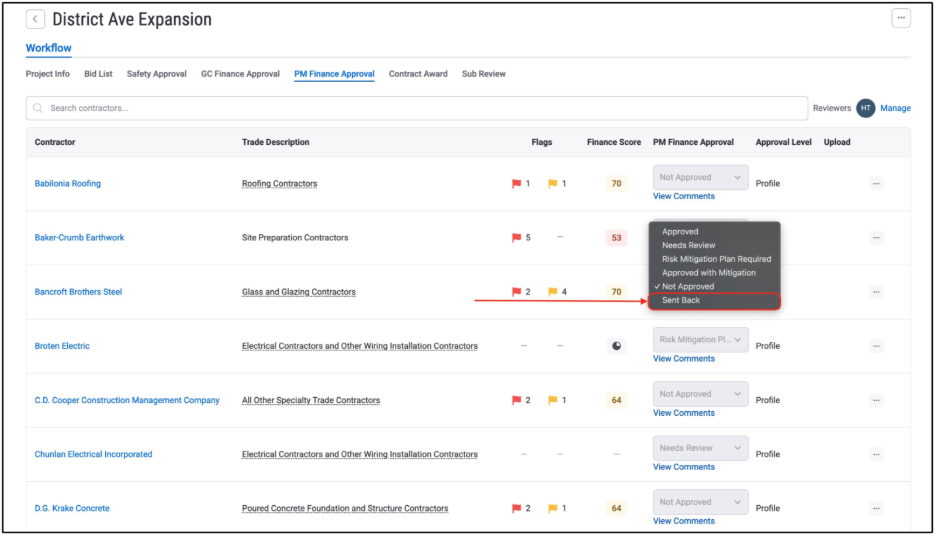Click Manage reviewers link

895,108
